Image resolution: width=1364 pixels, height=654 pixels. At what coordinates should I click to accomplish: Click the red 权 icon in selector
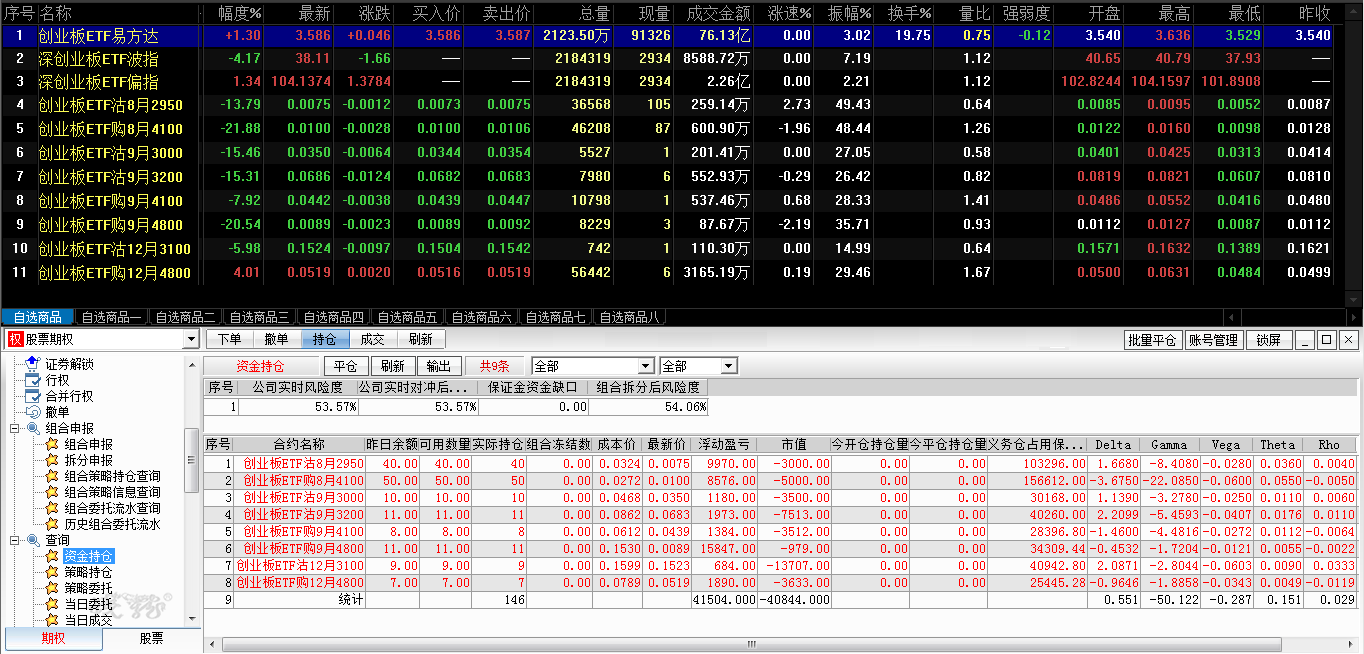[x=15, y=340]
